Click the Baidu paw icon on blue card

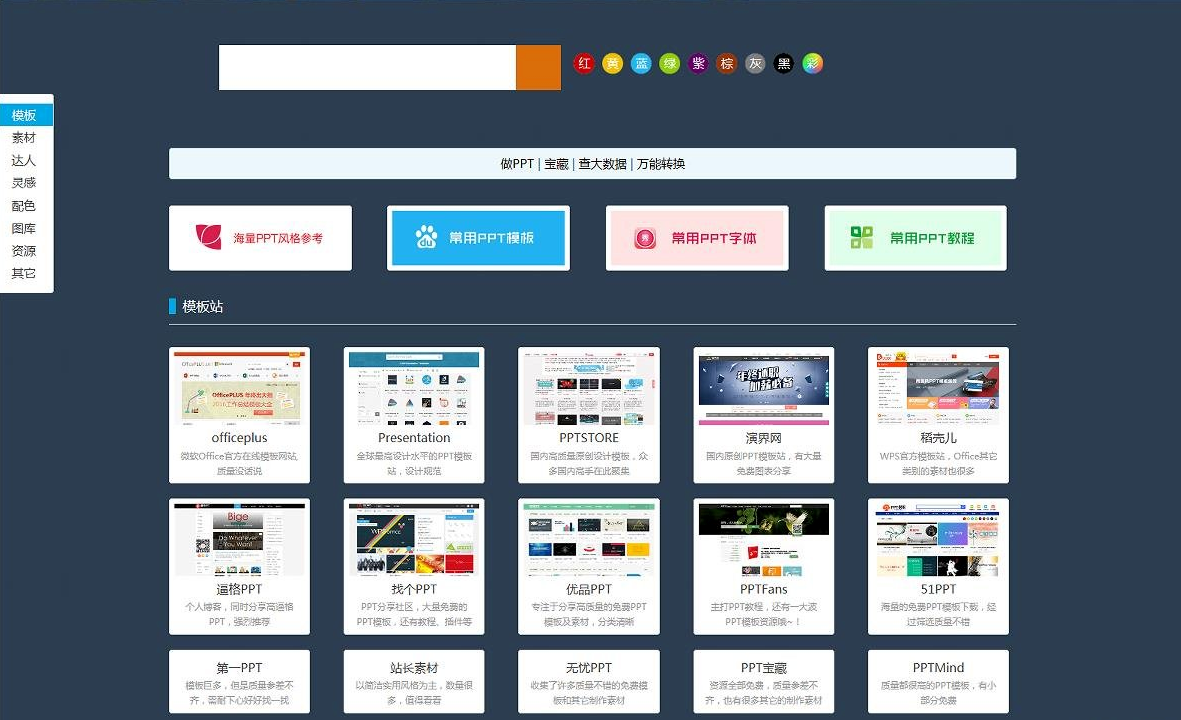426,237
